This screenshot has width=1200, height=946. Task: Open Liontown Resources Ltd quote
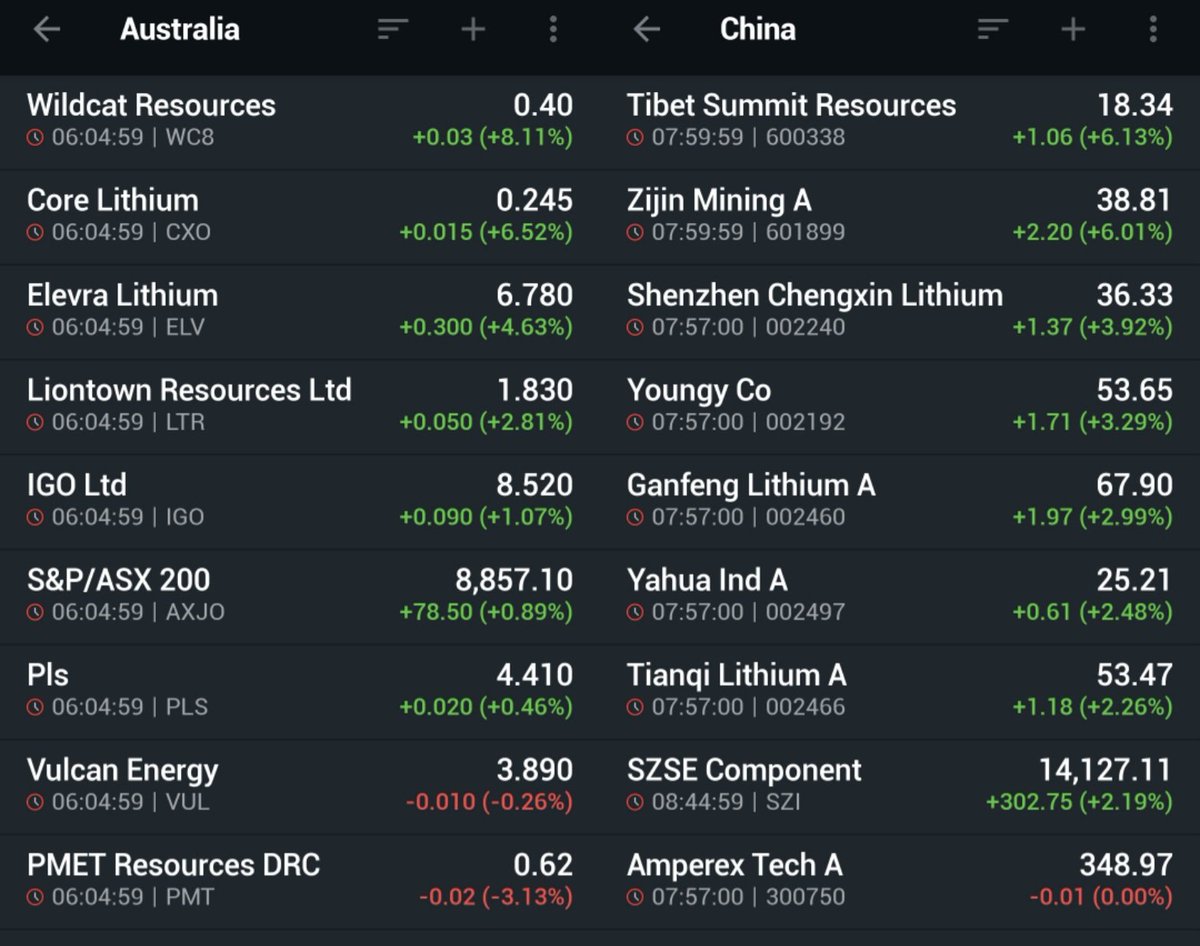pyautogui.click(x=300, y=407)
